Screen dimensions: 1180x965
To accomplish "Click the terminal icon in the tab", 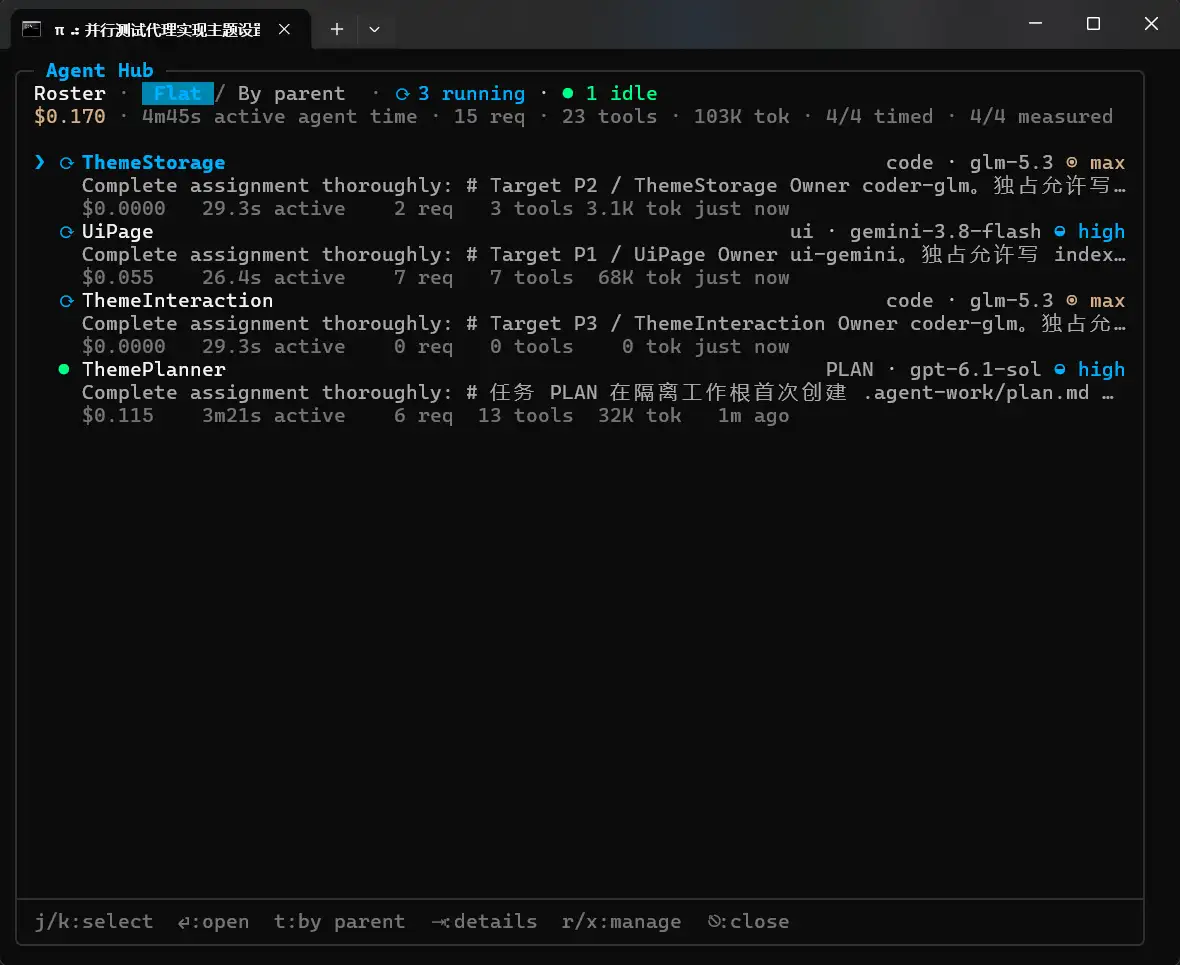I will 32,29.
